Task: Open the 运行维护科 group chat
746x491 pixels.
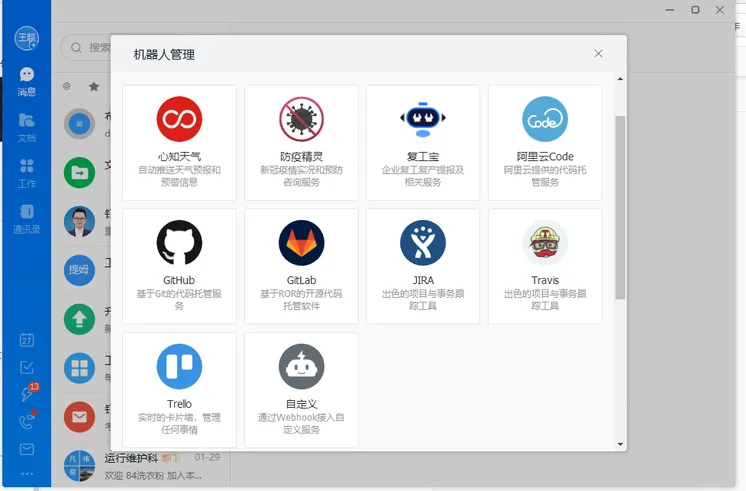Action: [141, 466]
